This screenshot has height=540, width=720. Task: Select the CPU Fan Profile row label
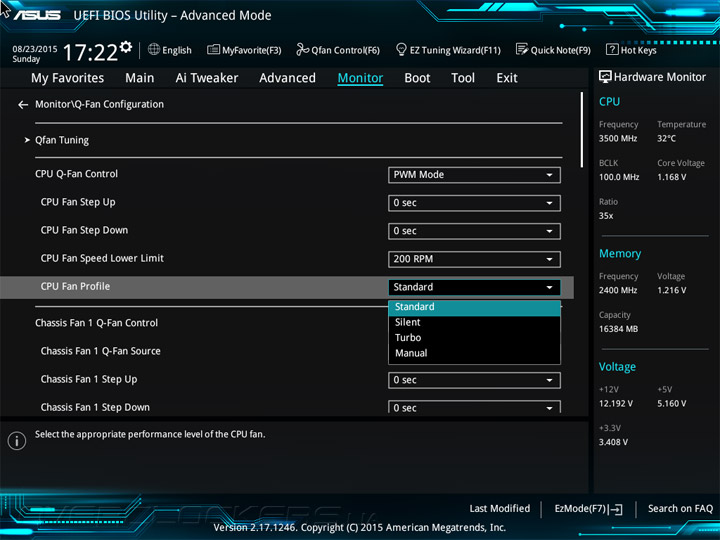pos(75,287)
